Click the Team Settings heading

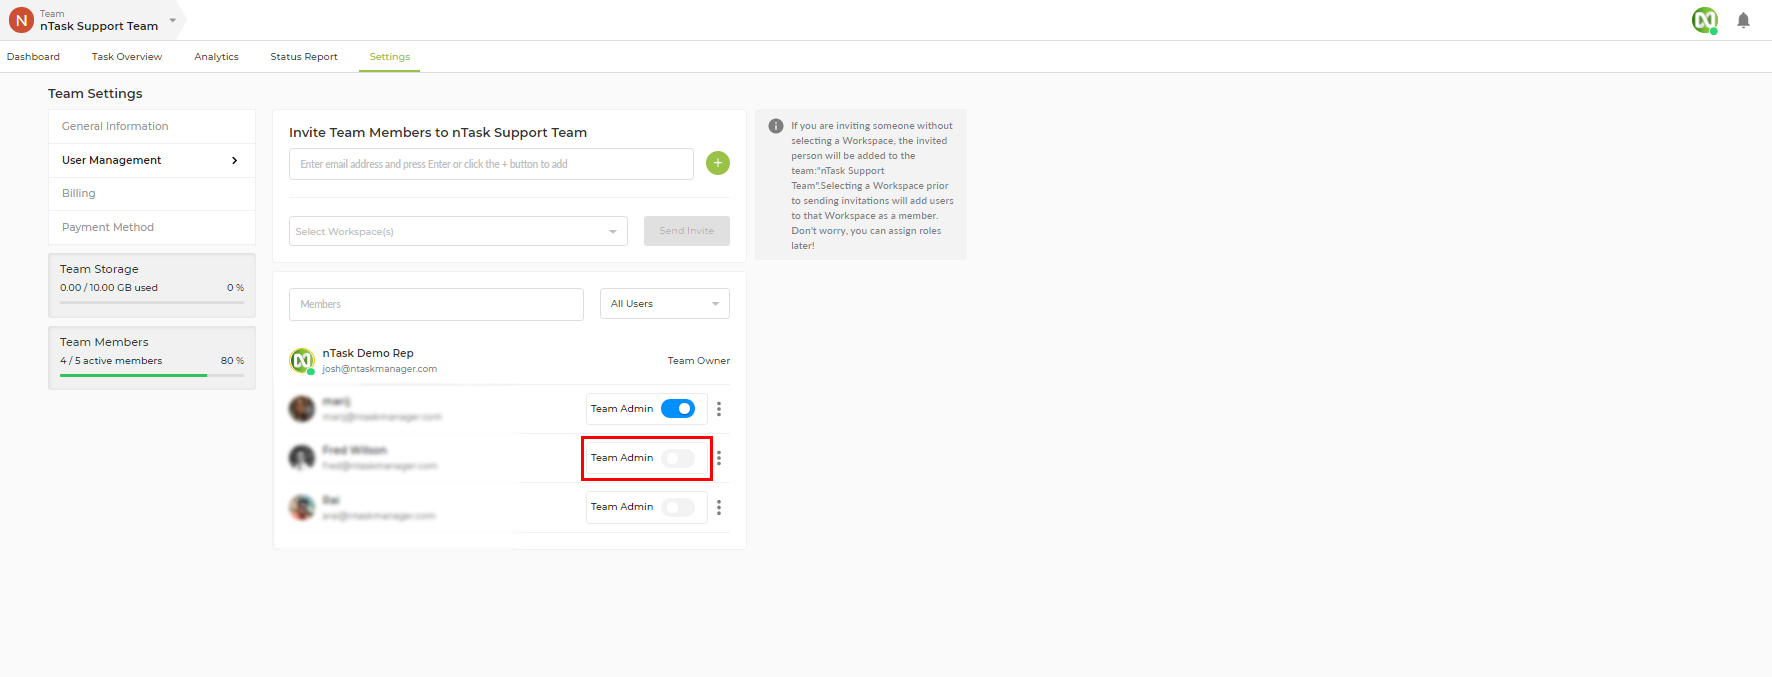click(x=95, y=93)
